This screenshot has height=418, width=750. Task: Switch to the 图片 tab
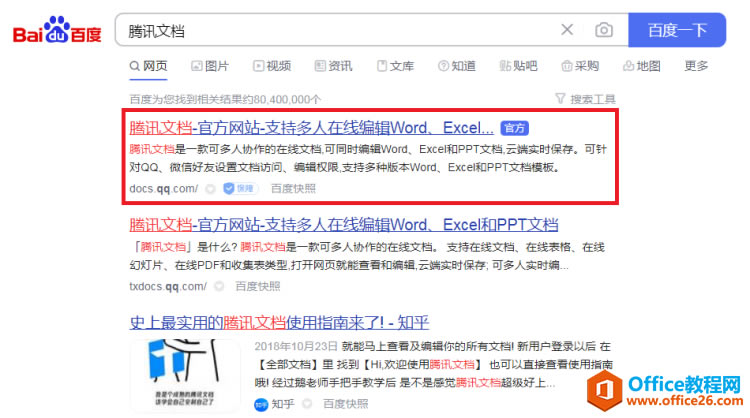(x=210, y=66)
